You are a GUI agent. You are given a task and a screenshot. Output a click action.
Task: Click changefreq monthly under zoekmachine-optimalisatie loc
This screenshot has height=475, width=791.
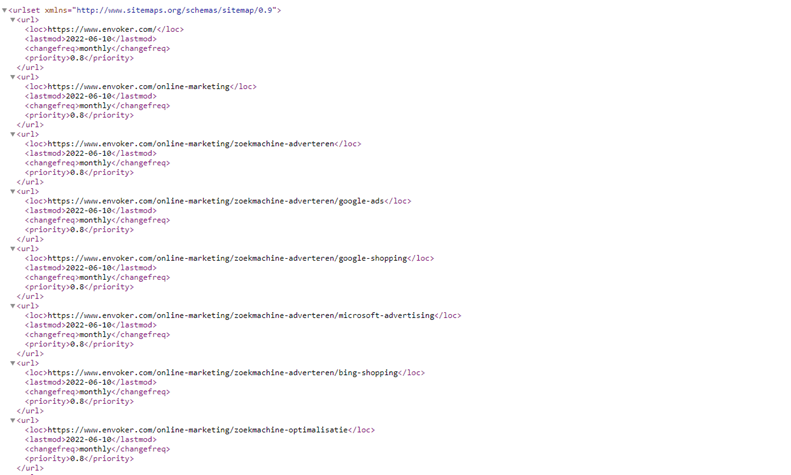[x=95, y=449]
